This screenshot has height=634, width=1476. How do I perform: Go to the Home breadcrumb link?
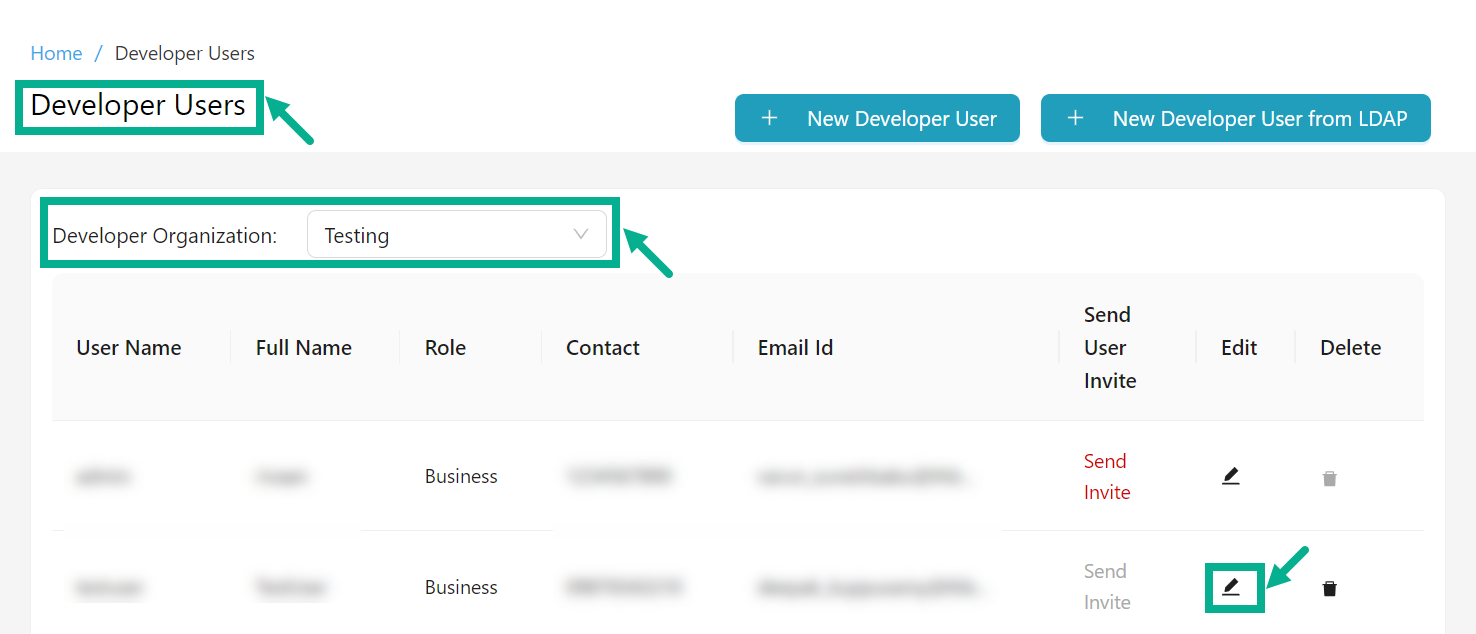coord(56,53)
